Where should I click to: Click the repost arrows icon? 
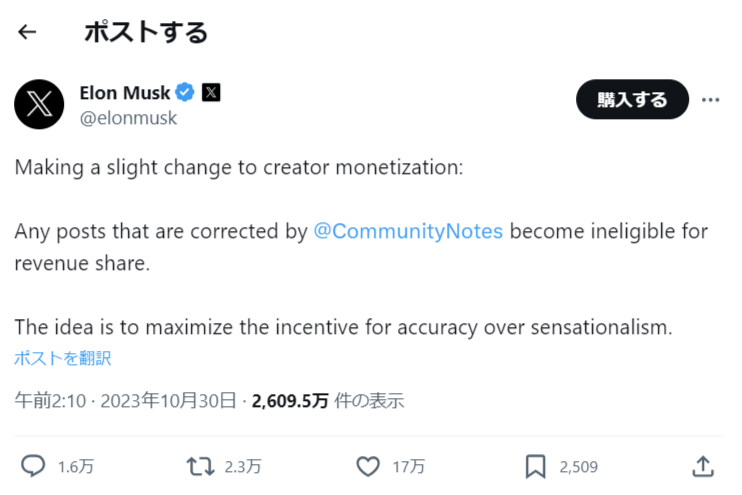point(199,466)
